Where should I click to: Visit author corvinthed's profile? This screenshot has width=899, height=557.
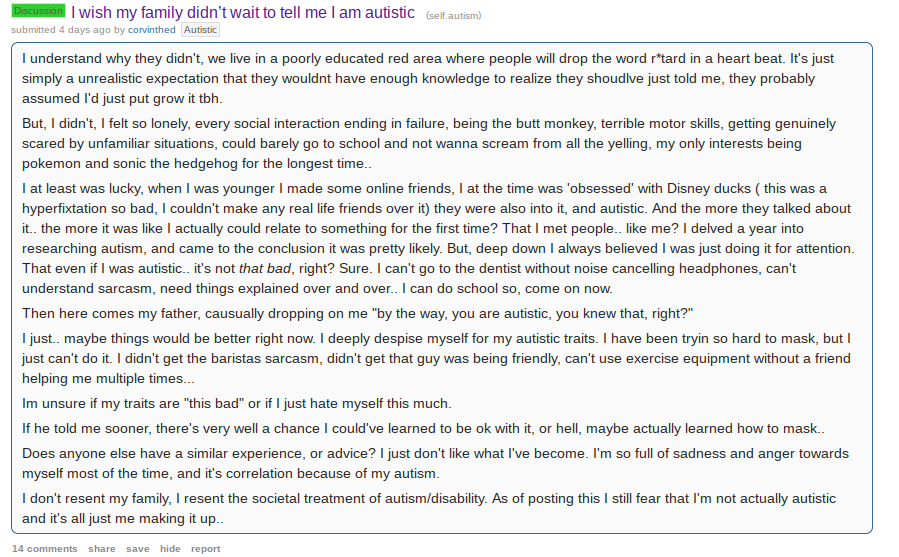point(151,30)
